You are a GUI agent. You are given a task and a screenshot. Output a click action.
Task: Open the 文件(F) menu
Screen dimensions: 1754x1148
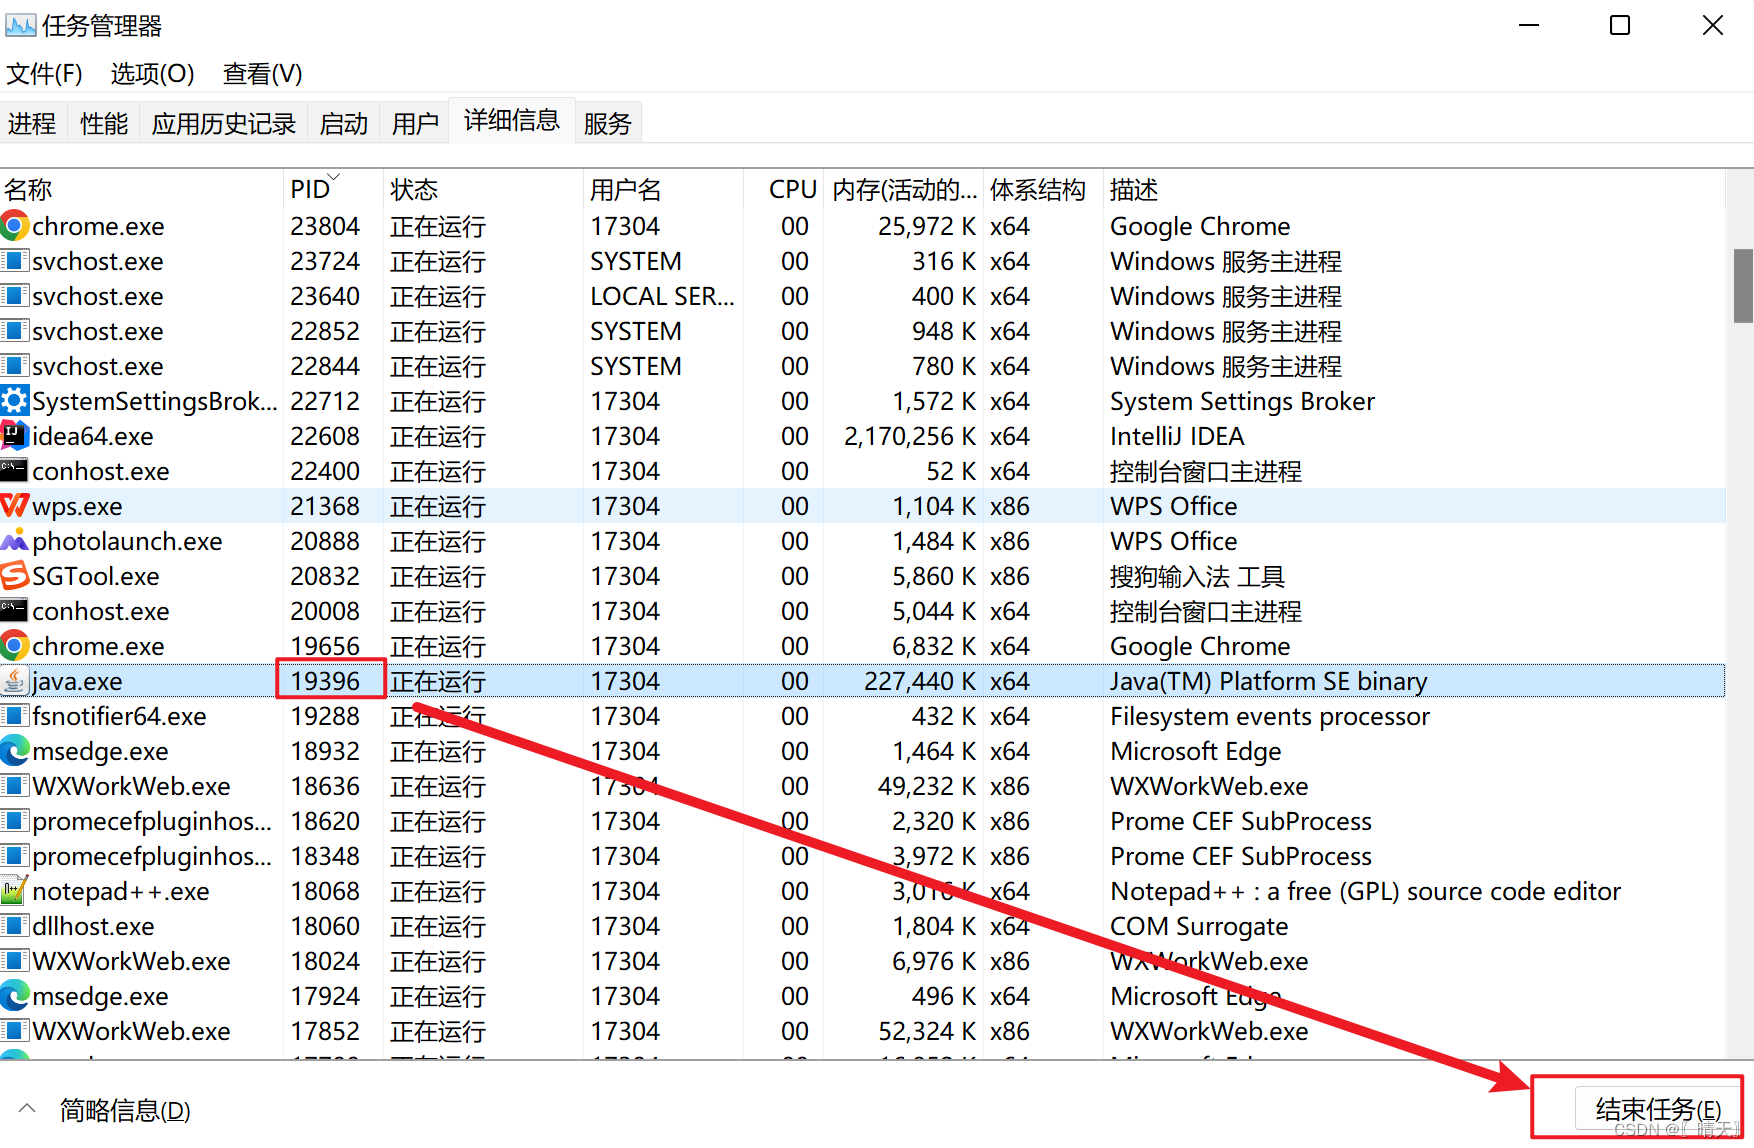(x=44, y=74)
